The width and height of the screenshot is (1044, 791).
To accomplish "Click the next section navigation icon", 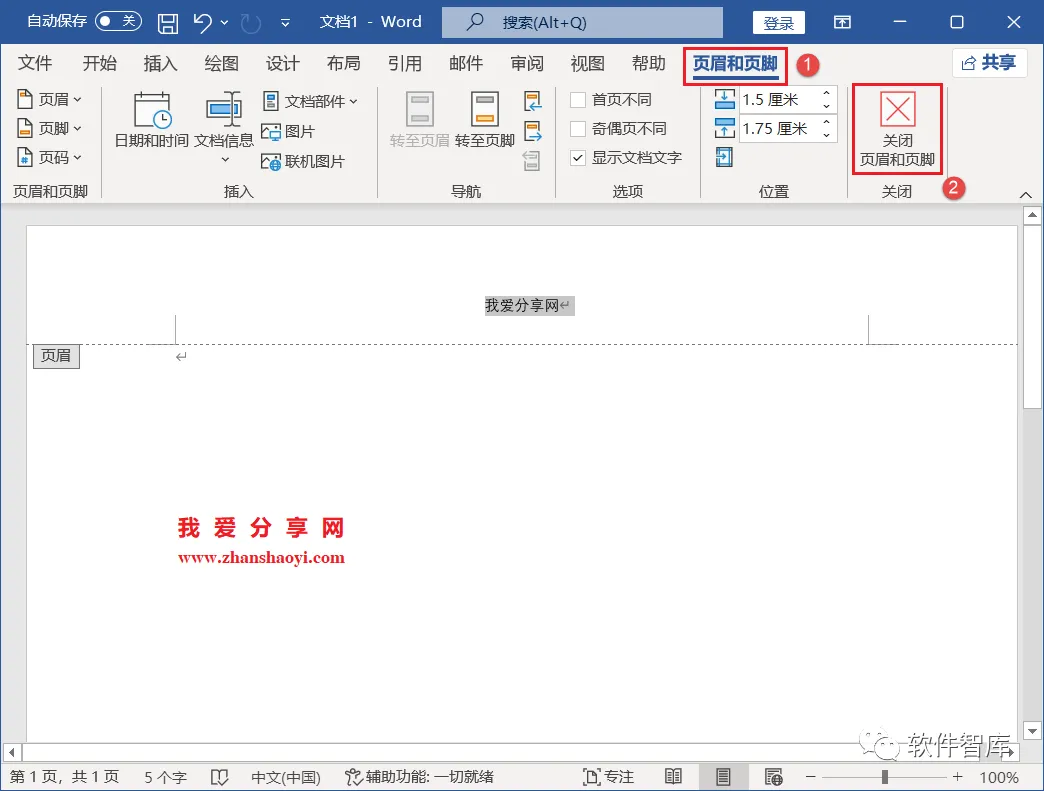I will pyautogui.click(x=533, y=131).
